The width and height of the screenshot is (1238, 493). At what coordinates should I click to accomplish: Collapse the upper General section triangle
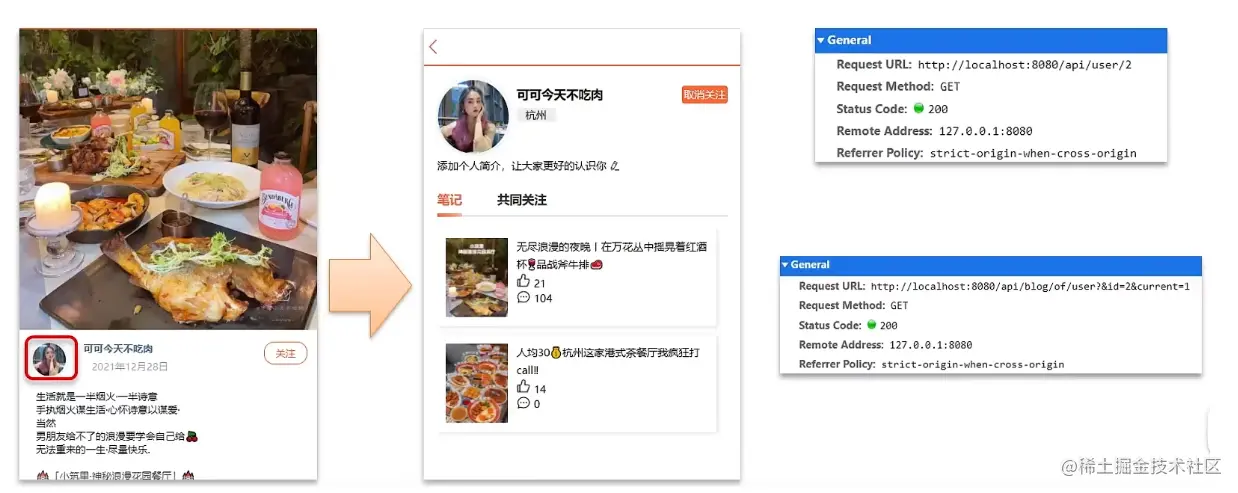pyautogui.click(x=821, y=41)
